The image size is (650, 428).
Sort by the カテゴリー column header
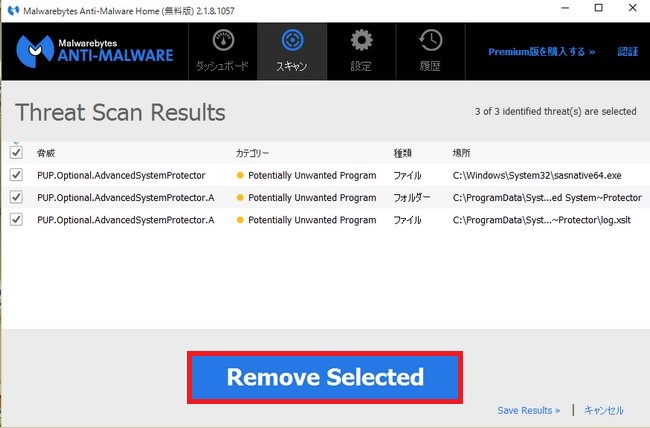252,153
